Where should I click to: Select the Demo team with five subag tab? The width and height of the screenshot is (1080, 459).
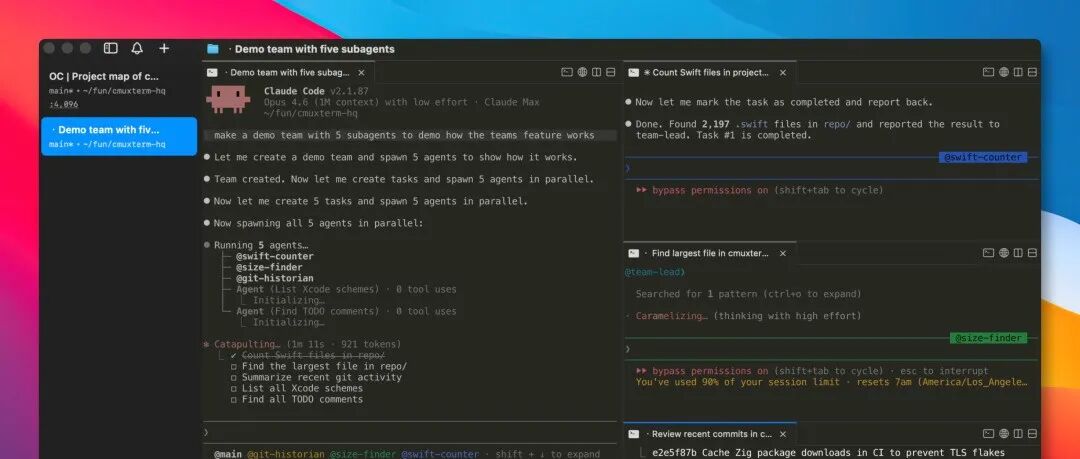click(x=289, y=72)
